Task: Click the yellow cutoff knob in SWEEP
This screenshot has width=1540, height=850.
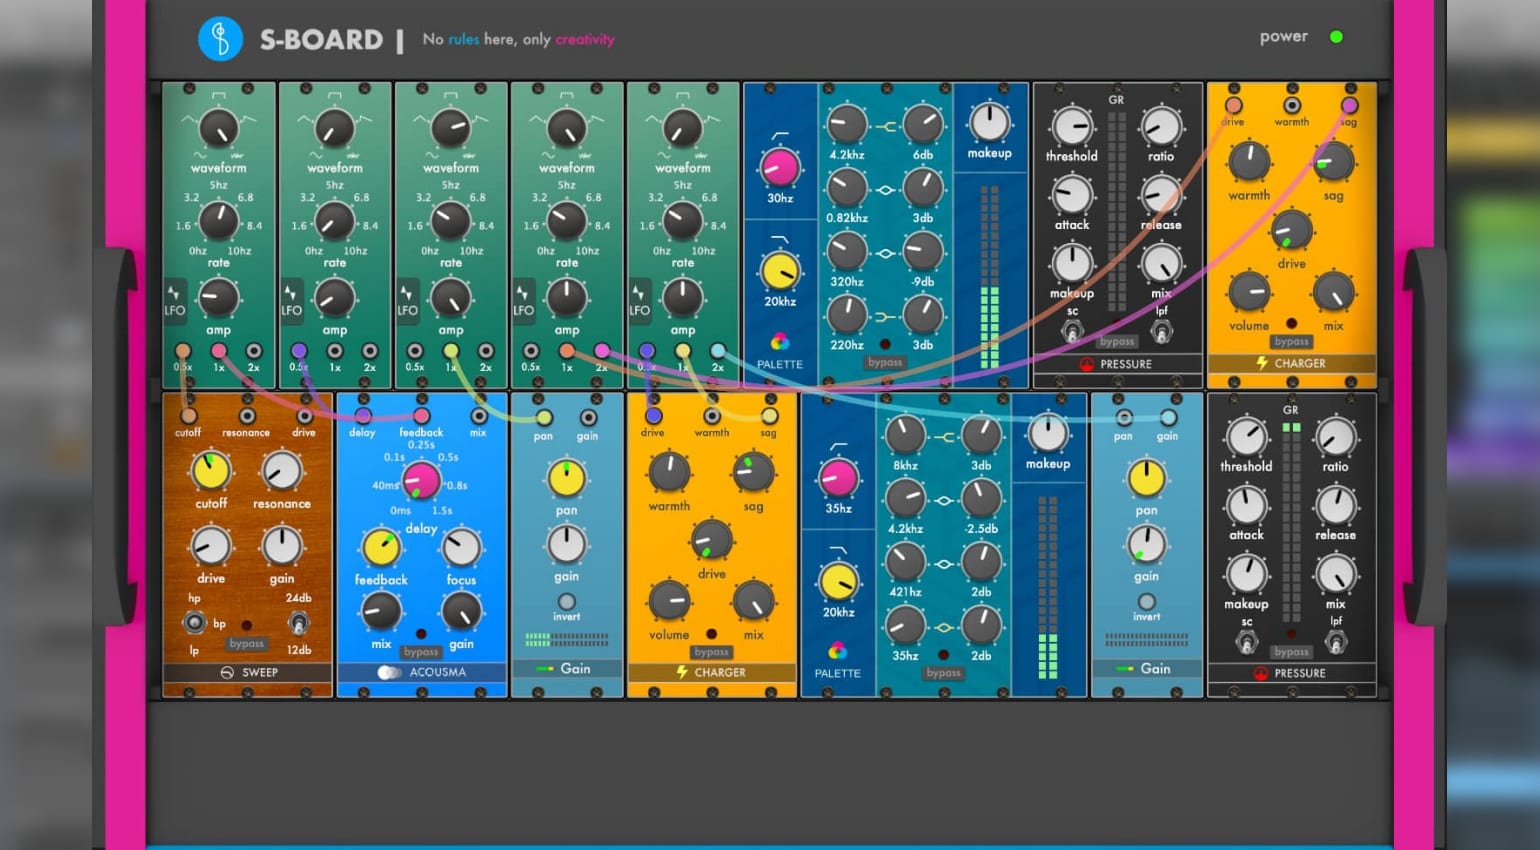Action: coord(211,470)
